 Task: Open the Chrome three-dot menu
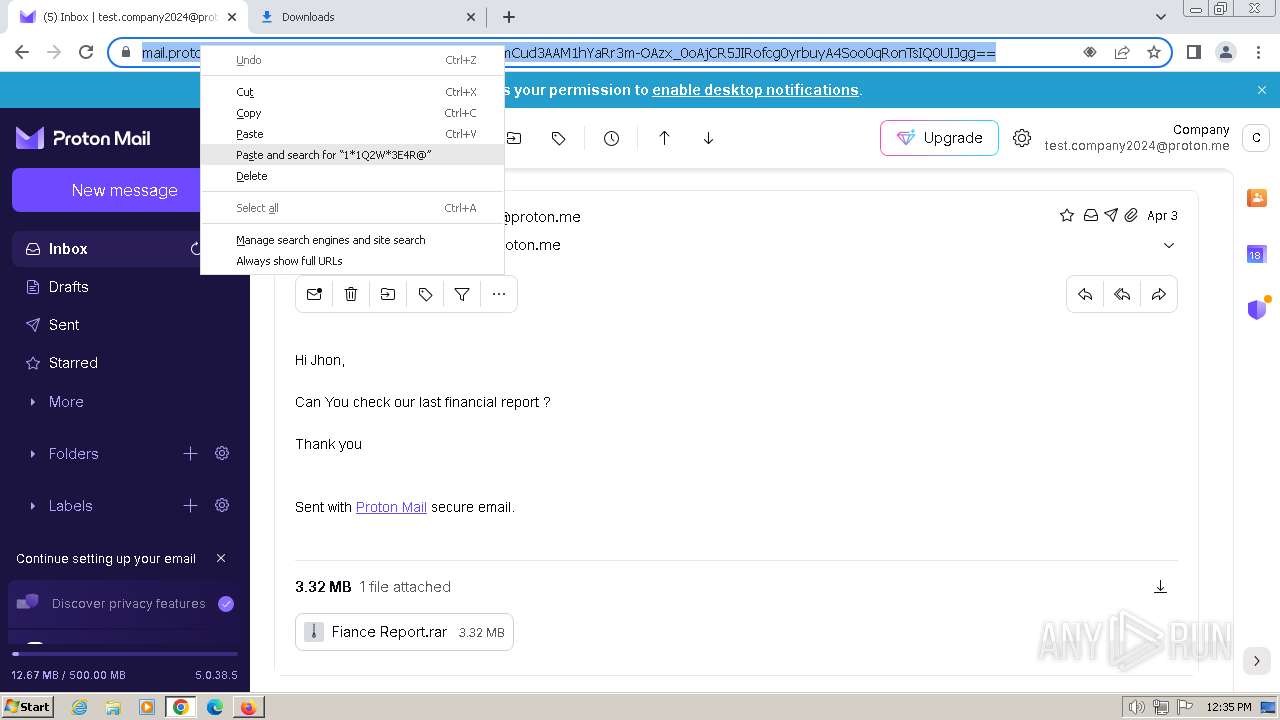(1257, 52)
